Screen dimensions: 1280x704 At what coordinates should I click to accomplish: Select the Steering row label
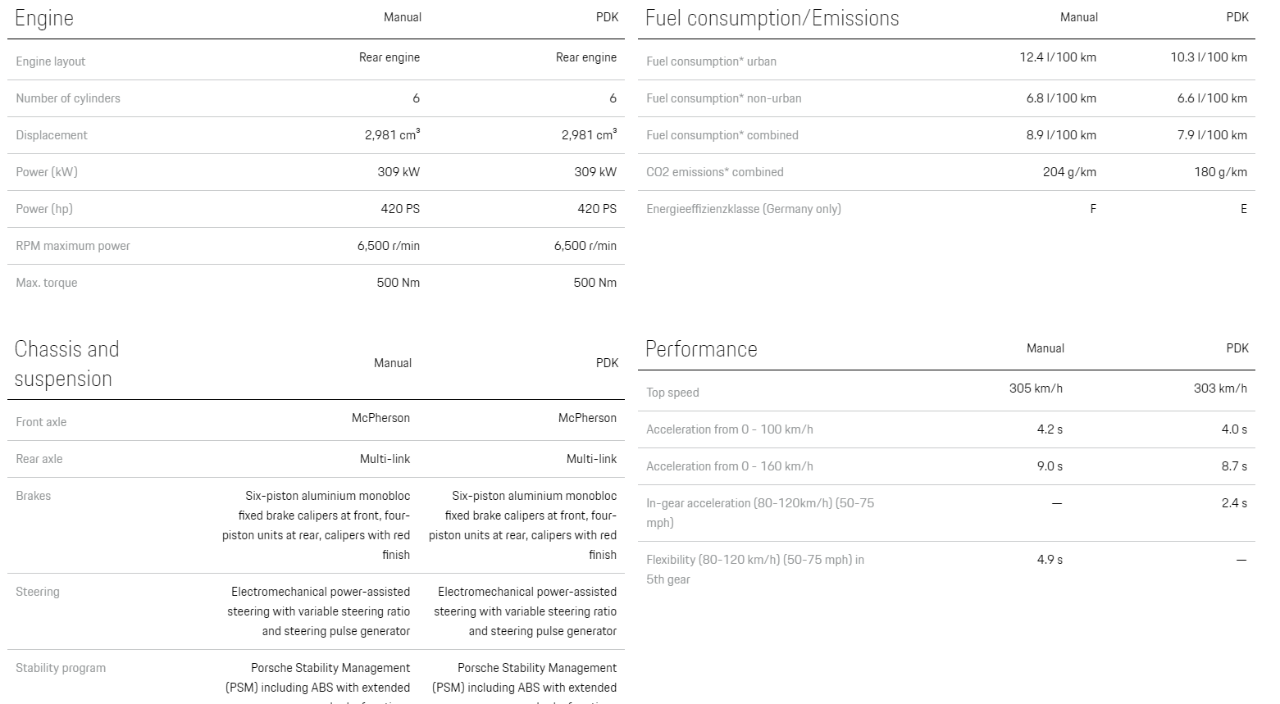point(38,592)
